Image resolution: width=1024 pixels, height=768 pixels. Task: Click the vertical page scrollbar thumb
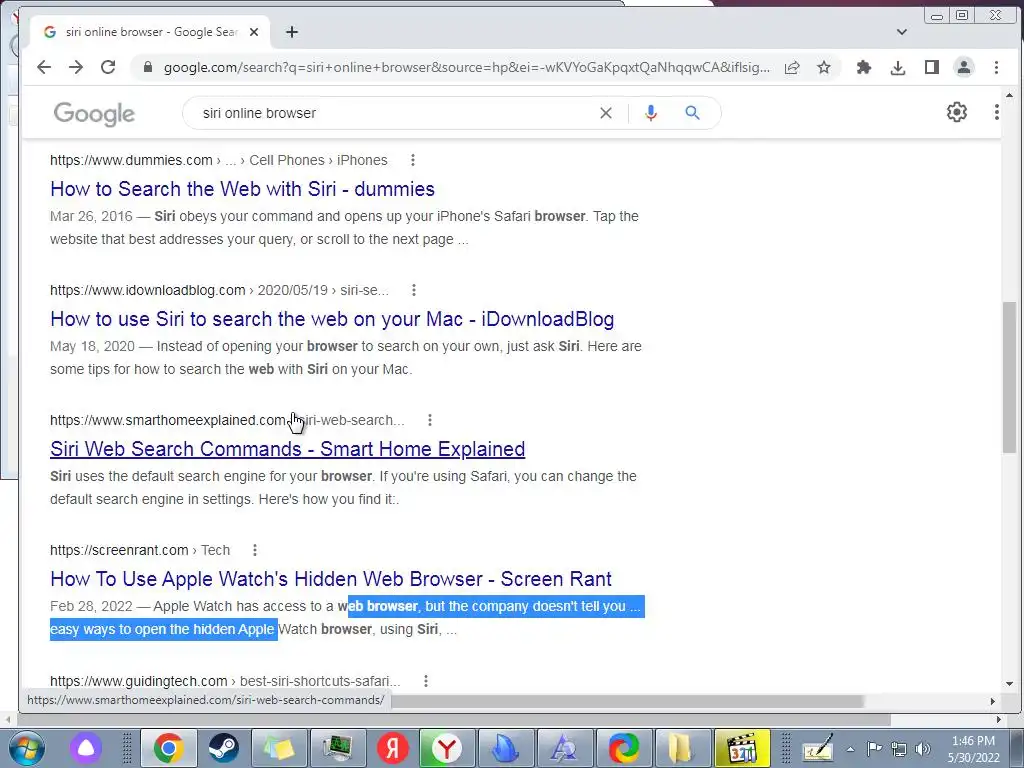[x=1009, y=377]
